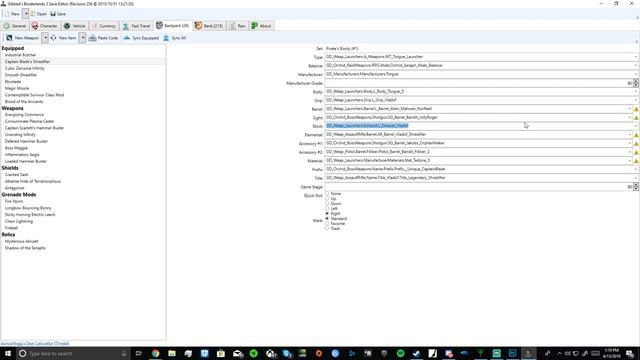Click the Save toolbar button
640x360 pixels.
tap(58, 14)
